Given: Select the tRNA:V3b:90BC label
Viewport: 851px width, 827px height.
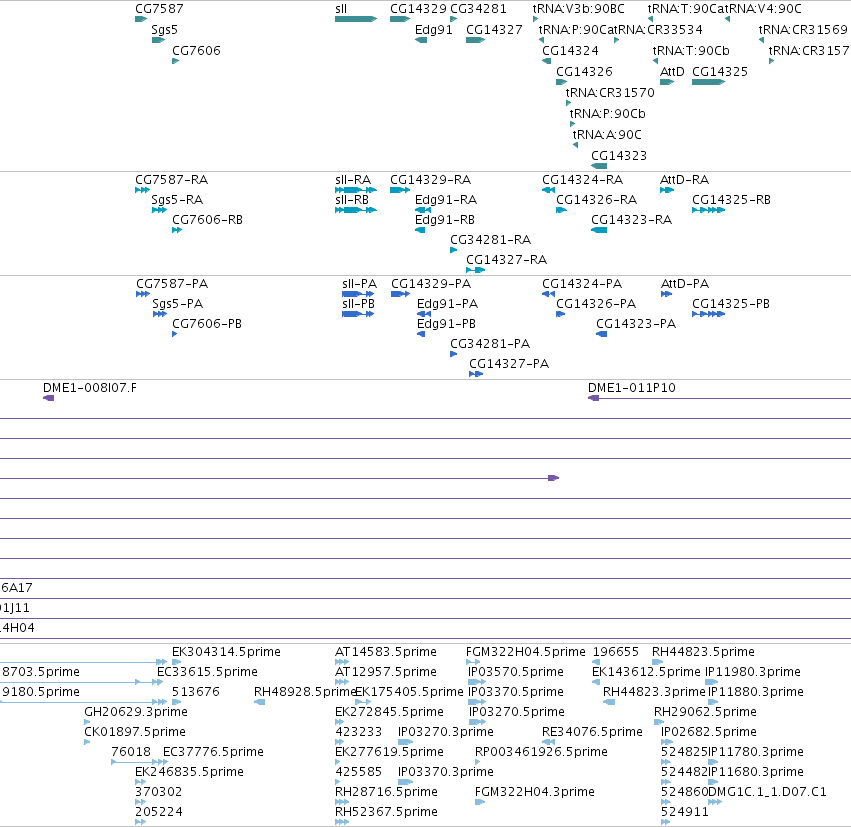Looking at the screenshot, I should pos(579,9).
